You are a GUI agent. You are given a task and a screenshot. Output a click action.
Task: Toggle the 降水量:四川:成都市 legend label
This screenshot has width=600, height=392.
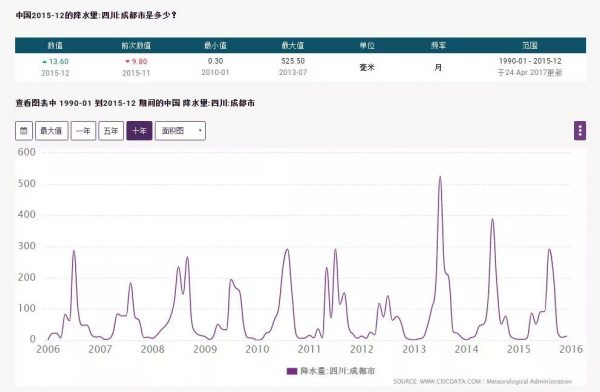tap(338, 371)
